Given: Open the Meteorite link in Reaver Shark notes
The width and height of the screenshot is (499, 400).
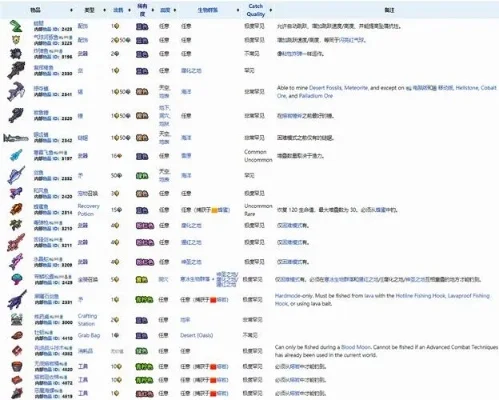Looking at the screenshot, I should 356,88.
